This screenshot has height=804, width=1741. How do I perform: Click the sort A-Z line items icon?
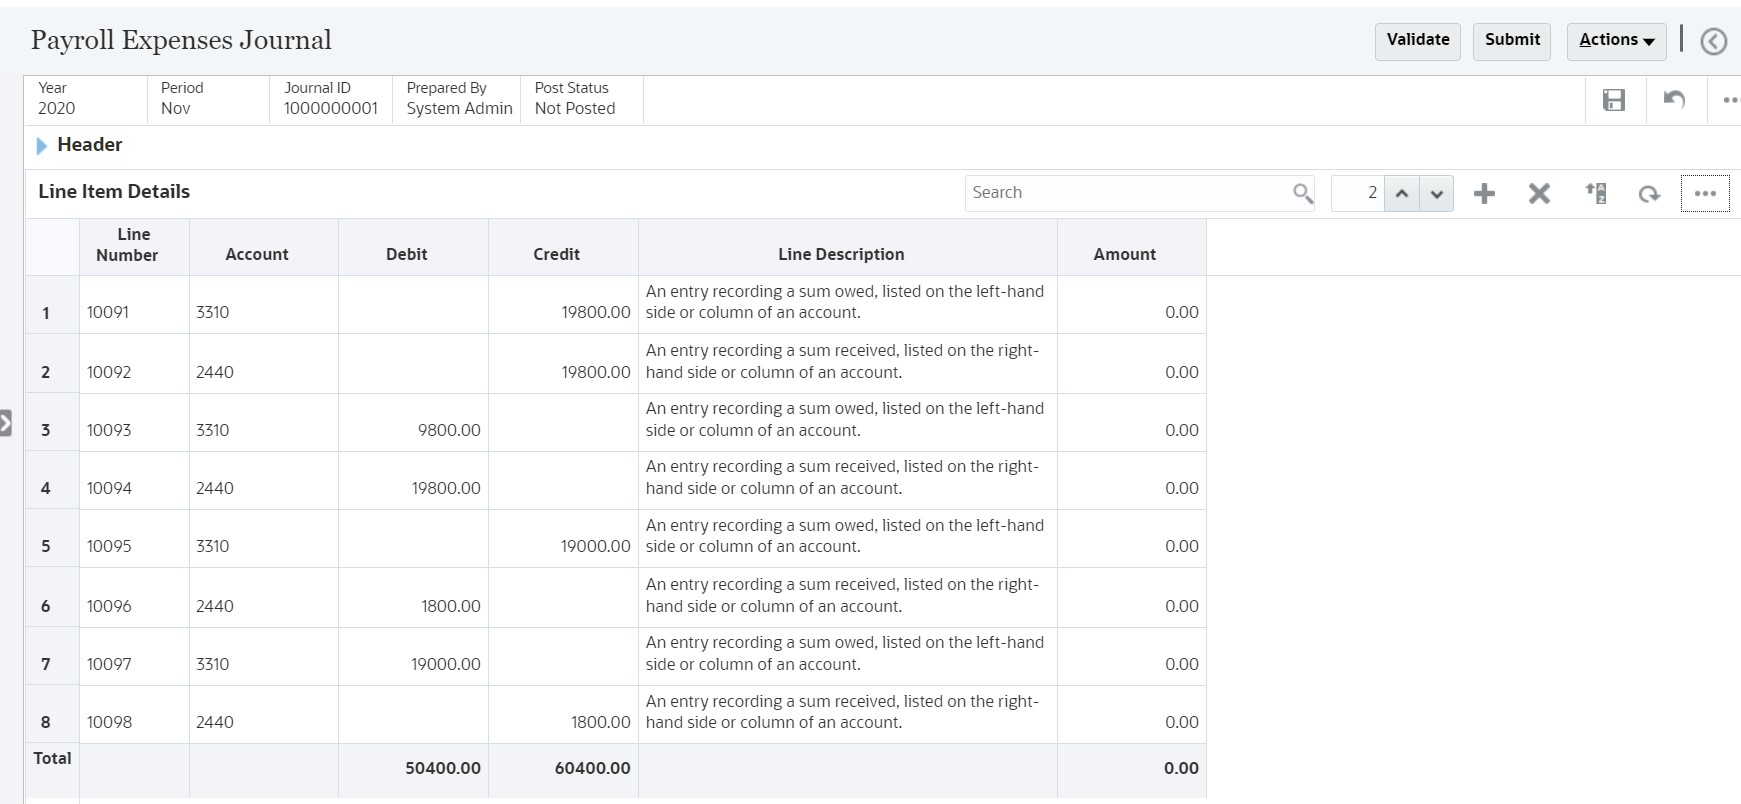point(1596,194)
